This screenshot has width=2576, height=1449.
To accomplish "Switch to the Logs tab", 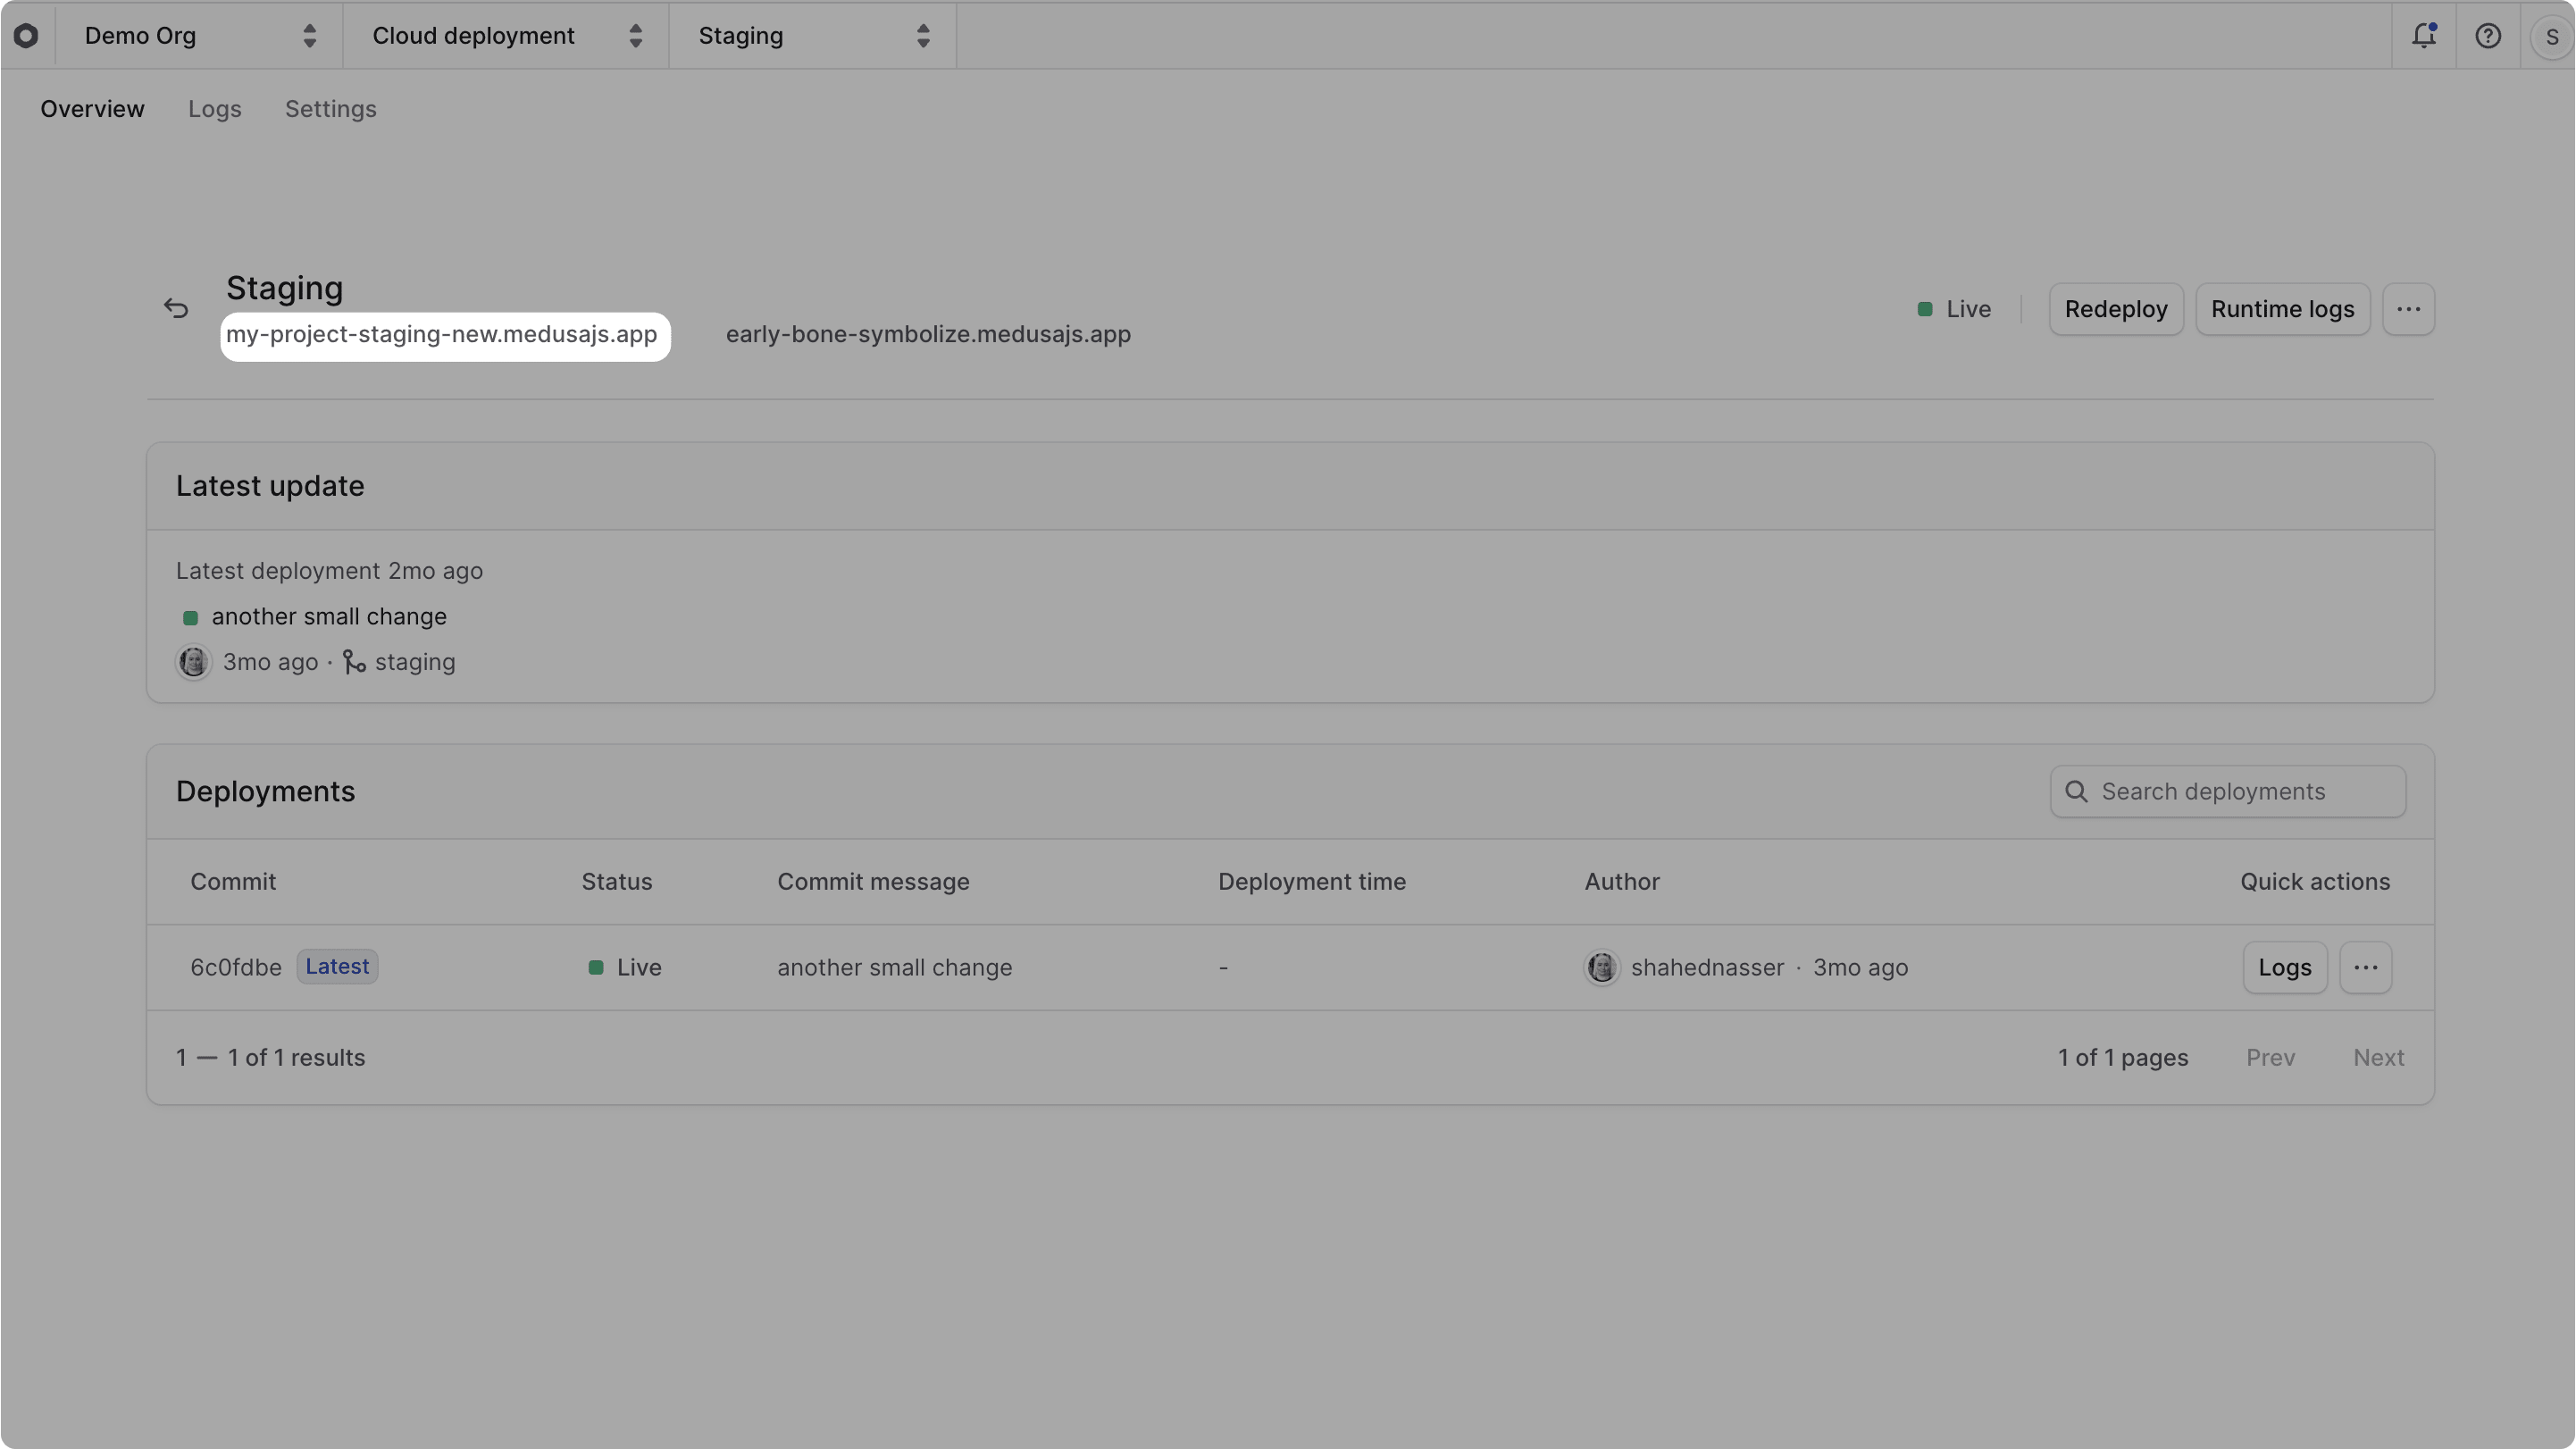I will point(214,109).
